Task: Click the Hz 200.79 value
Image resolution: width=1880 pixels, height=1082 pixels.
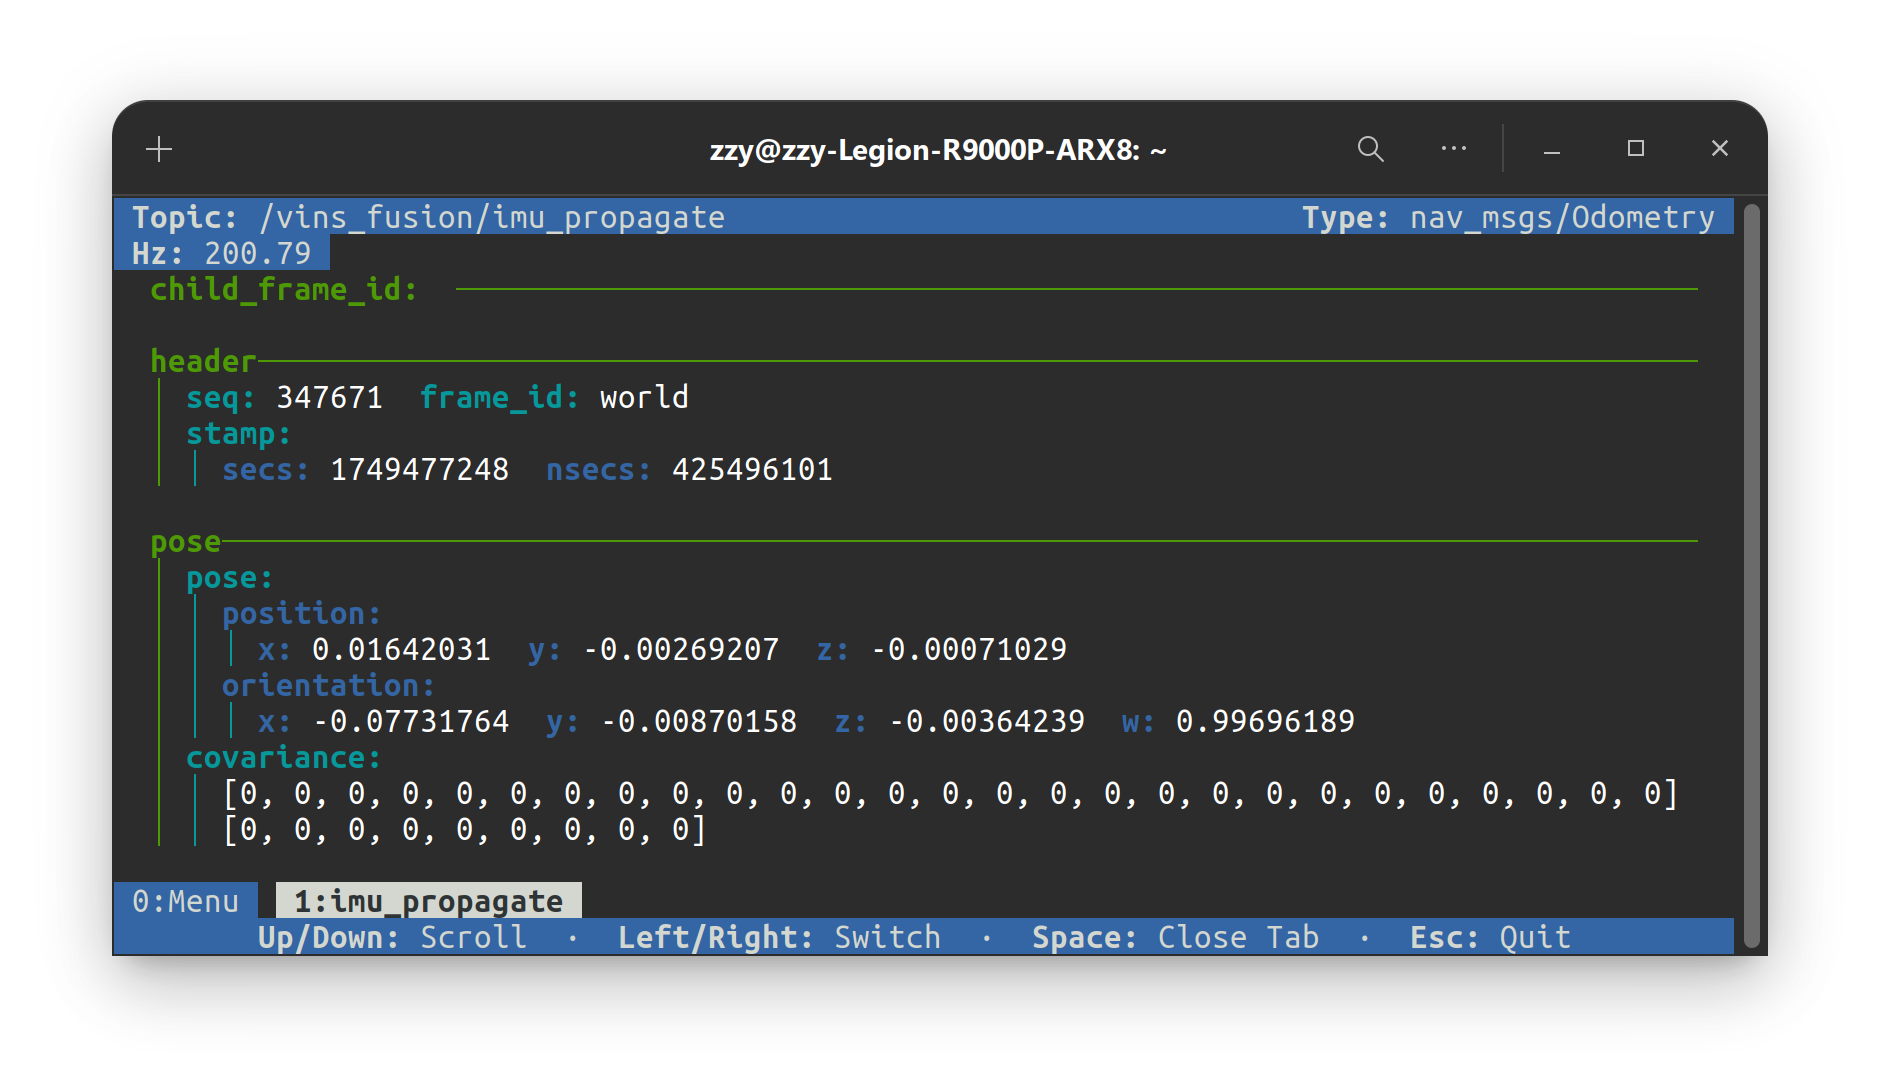Action: tap(257, 253)
